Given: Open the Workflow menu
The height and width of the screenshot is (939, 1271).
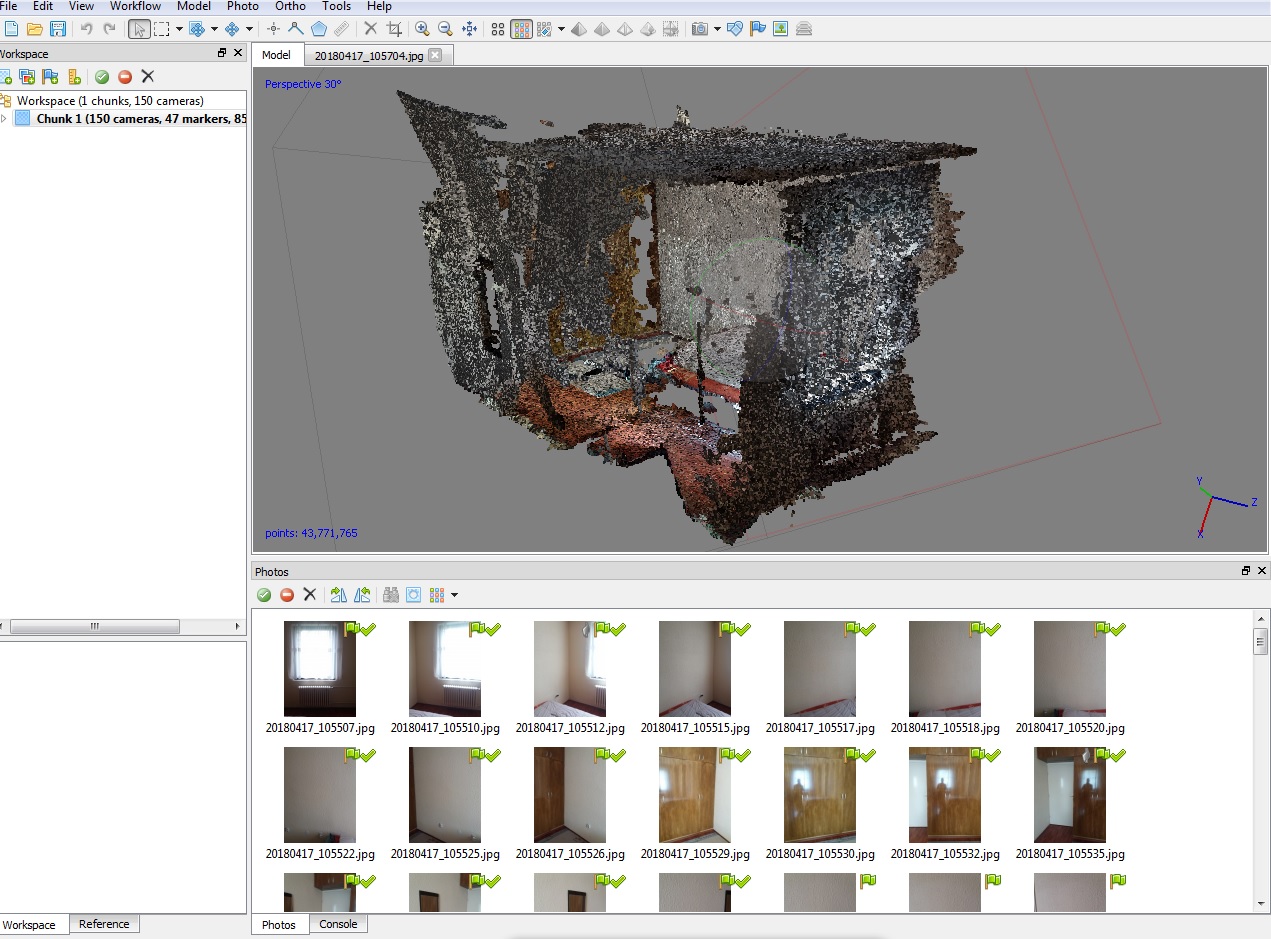Looking at the screenshot, I should [135, 6].
